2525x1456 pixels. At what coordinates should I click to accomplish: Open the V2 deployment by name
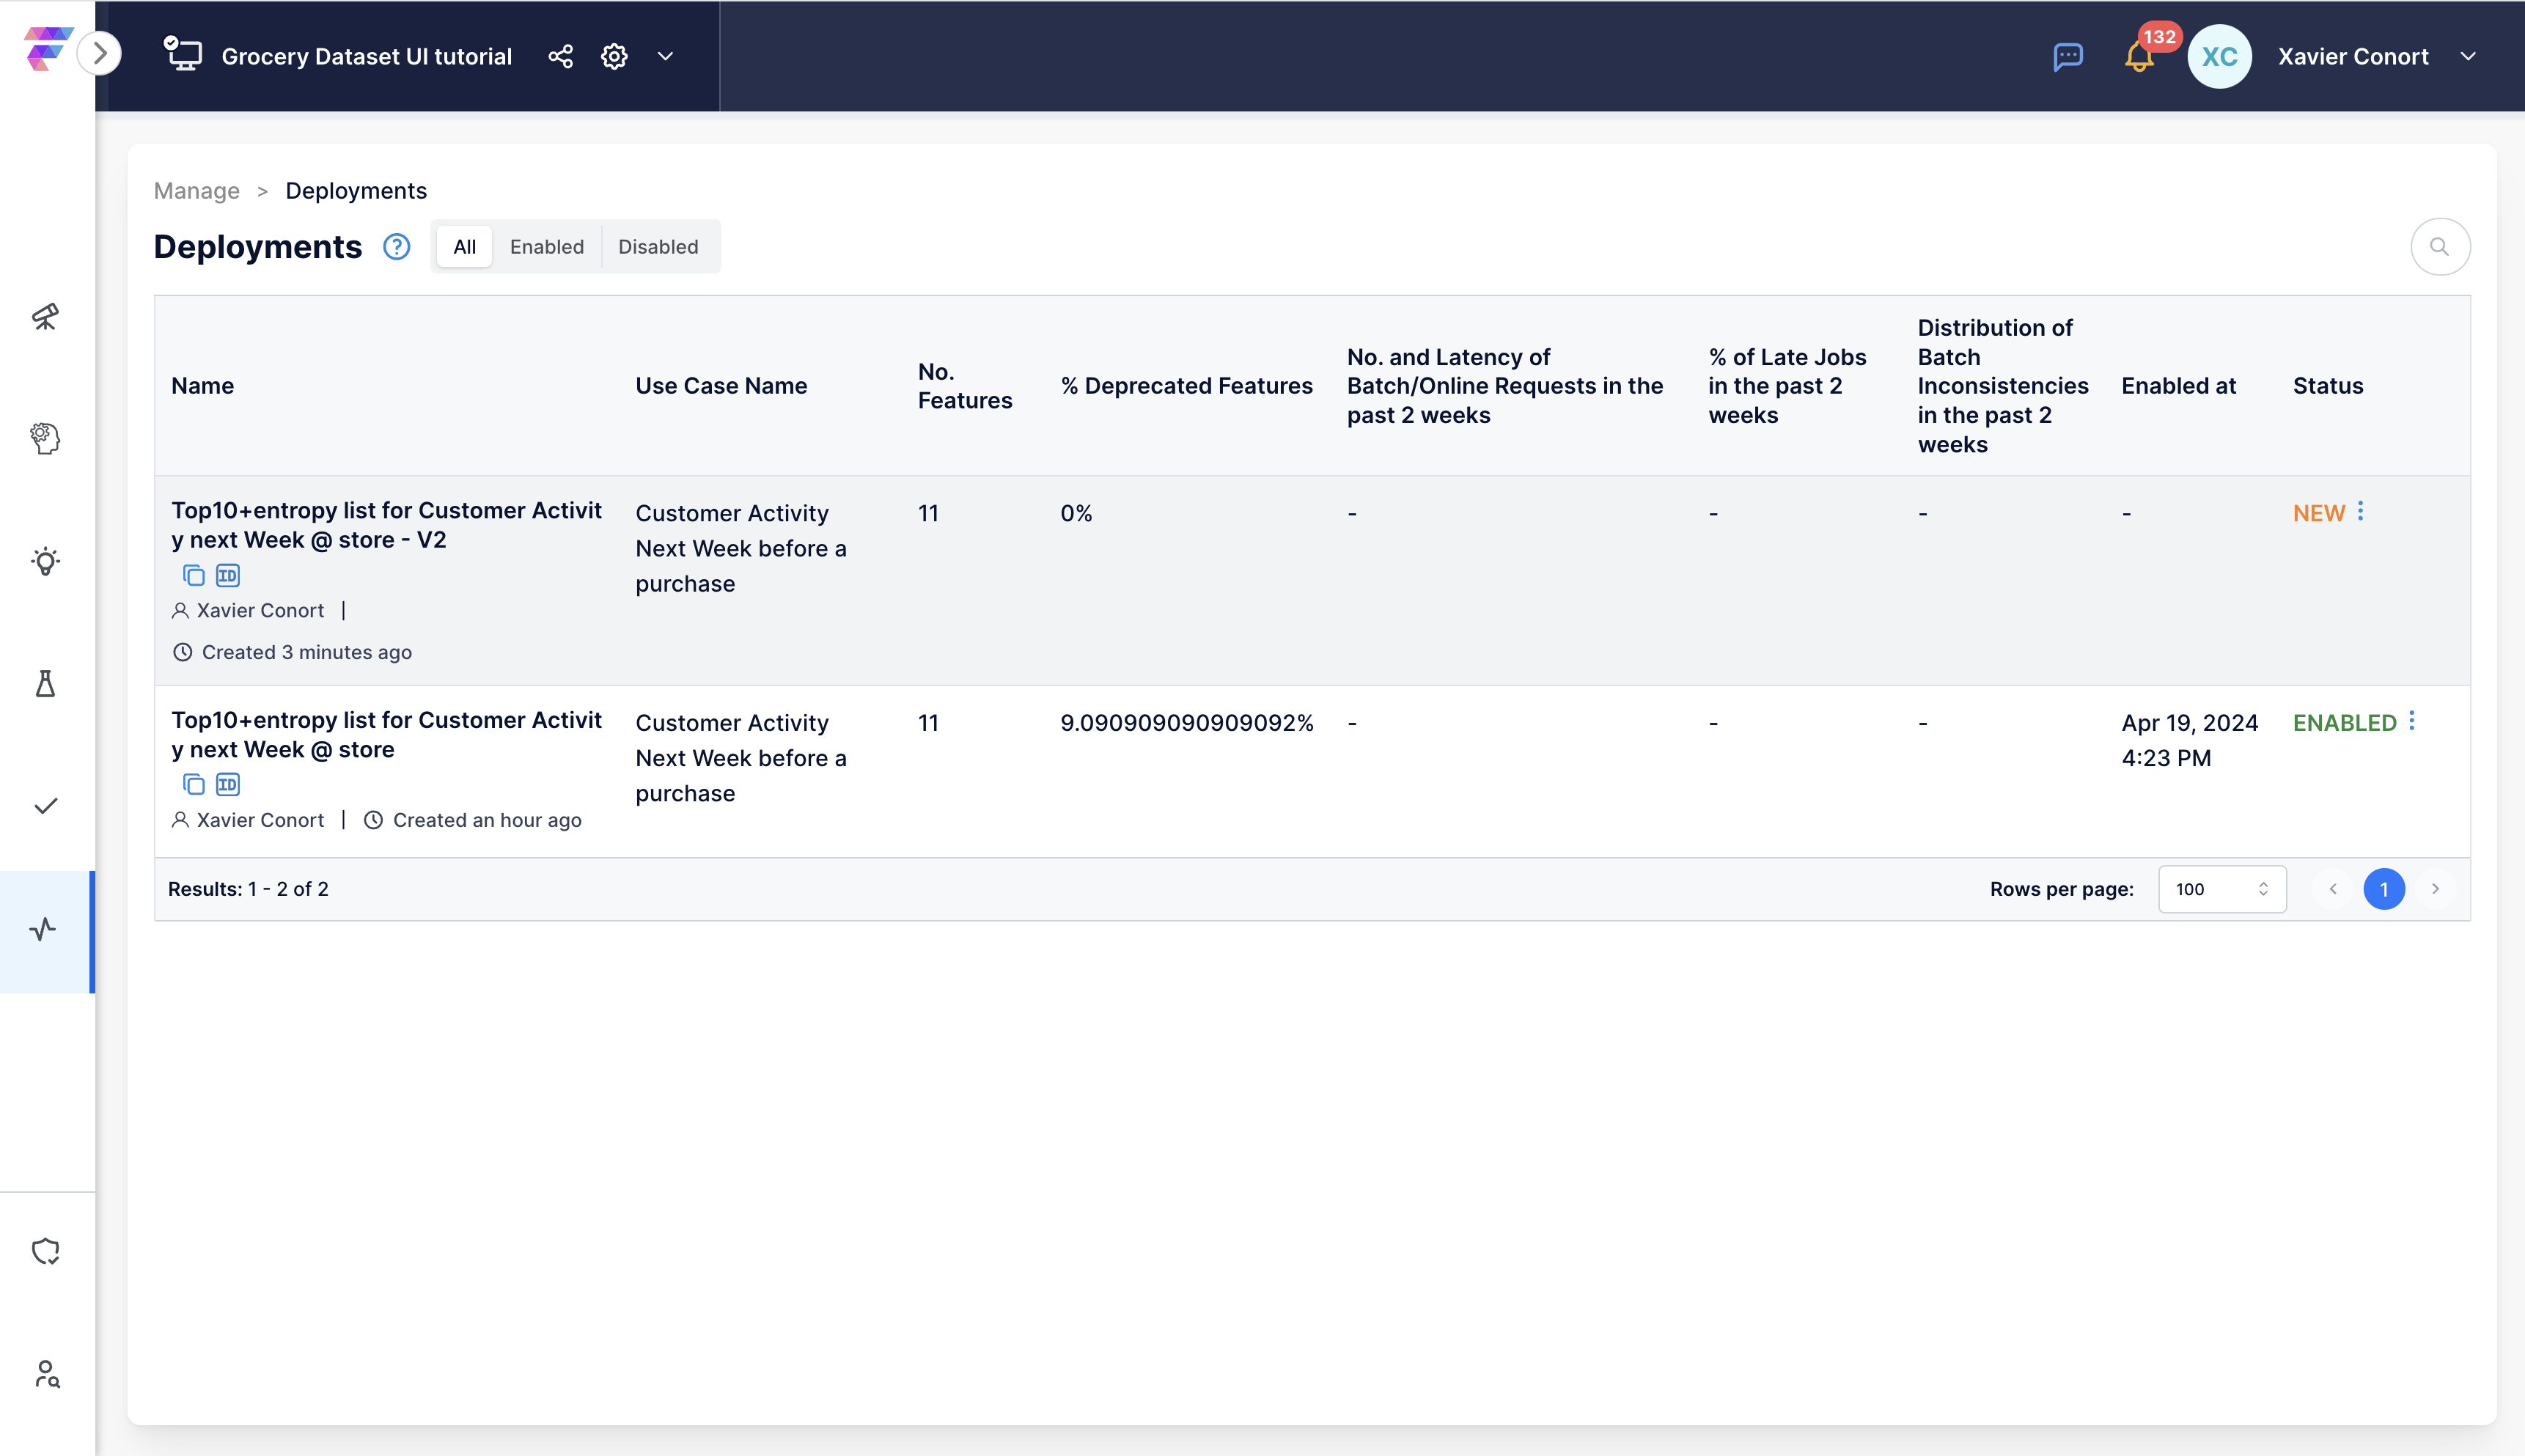pyautogui.click(x=386, y=525)
